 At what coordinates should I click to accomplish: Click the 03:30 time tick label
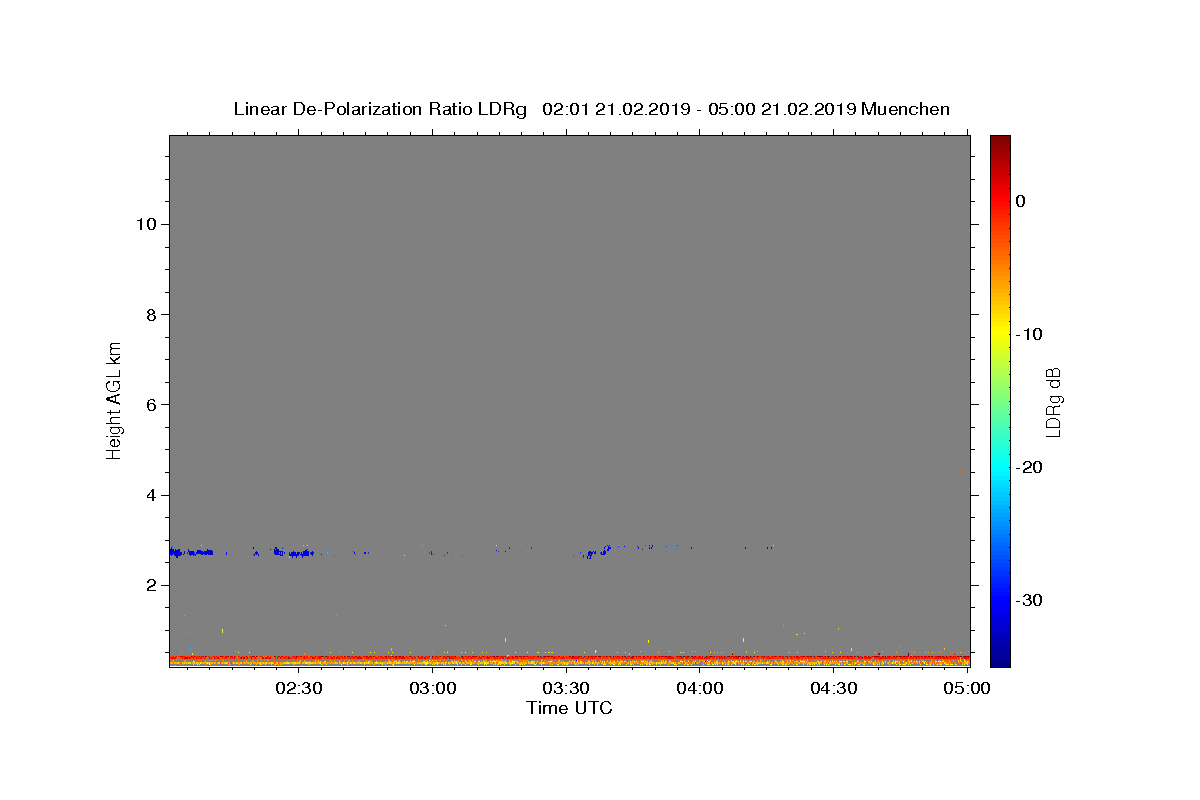[x=566, y=688]
